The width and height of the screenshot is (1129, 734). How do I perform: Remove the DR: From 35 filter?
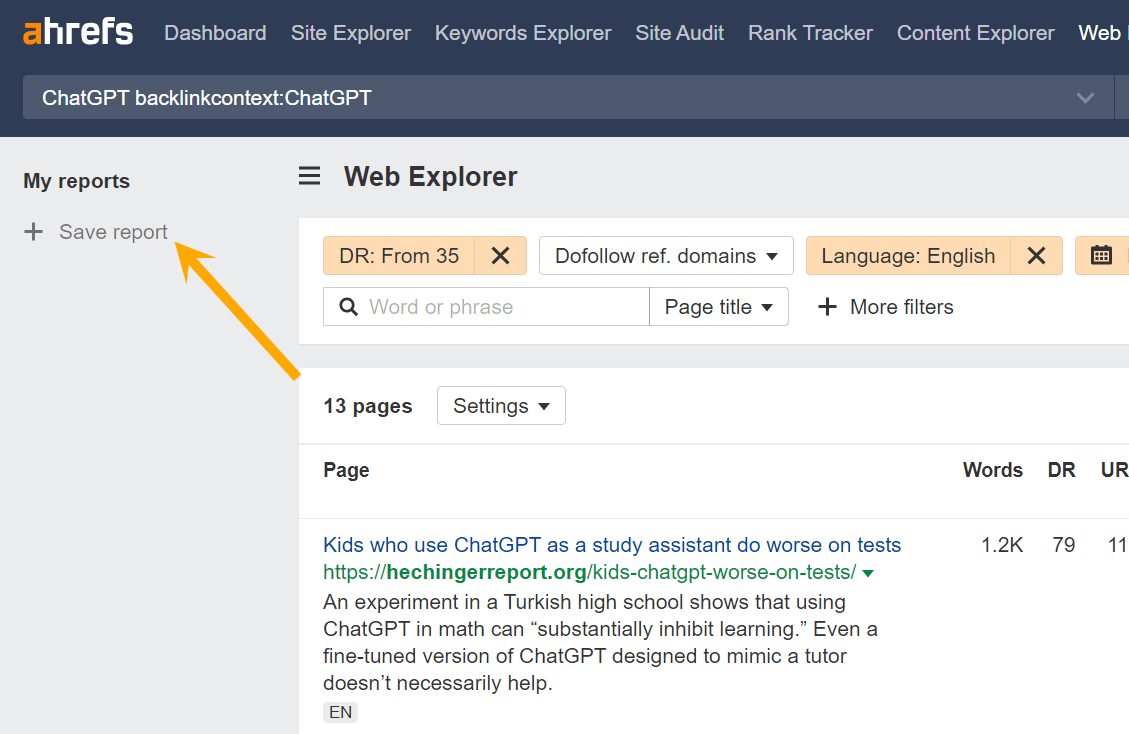[500, 255]
